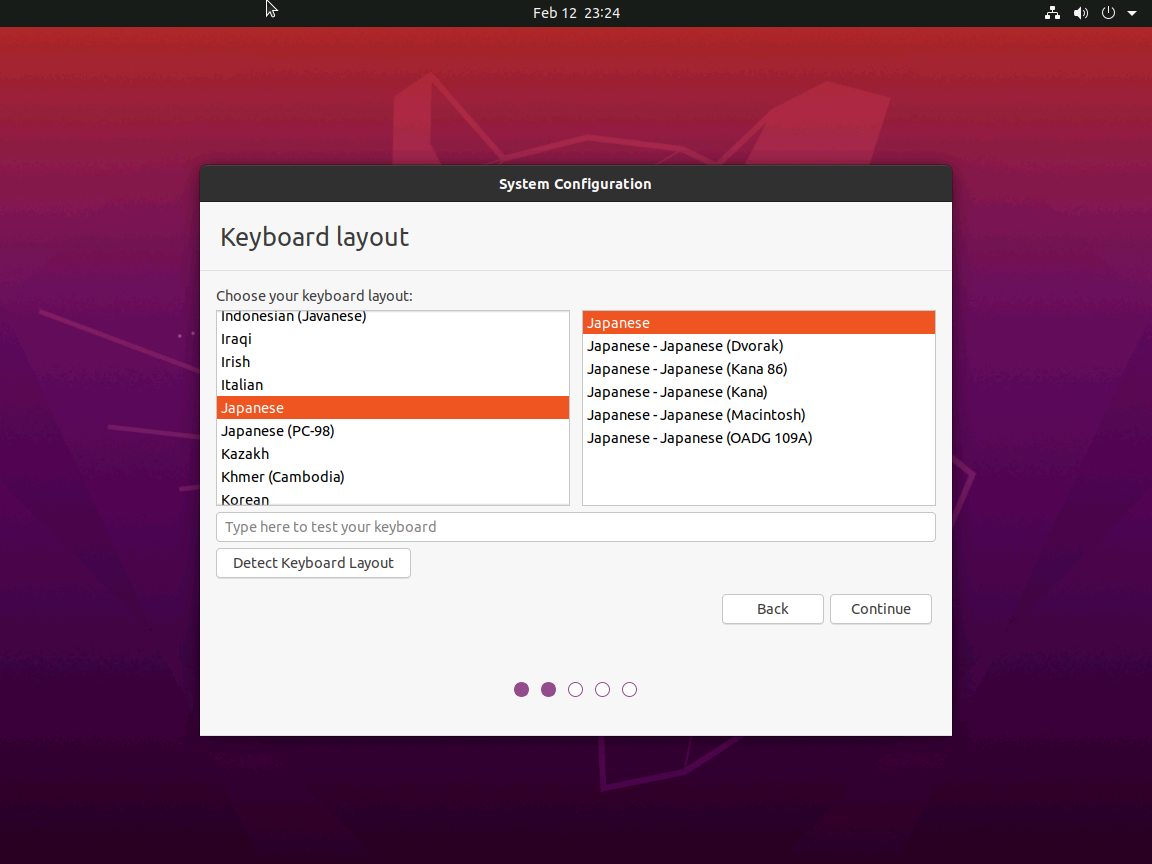Select Japanese (PC-98) layout

tap(393, 431)
